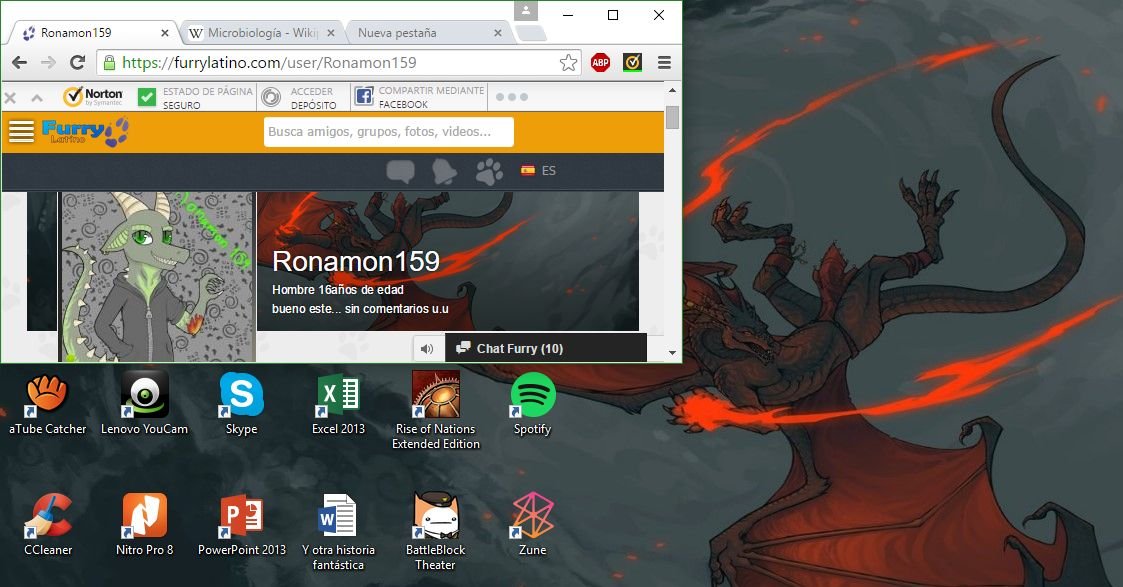Screen dimensions: 1123x587
Task: Select the CCleaner desktop icon
Action: coord(48,525)
